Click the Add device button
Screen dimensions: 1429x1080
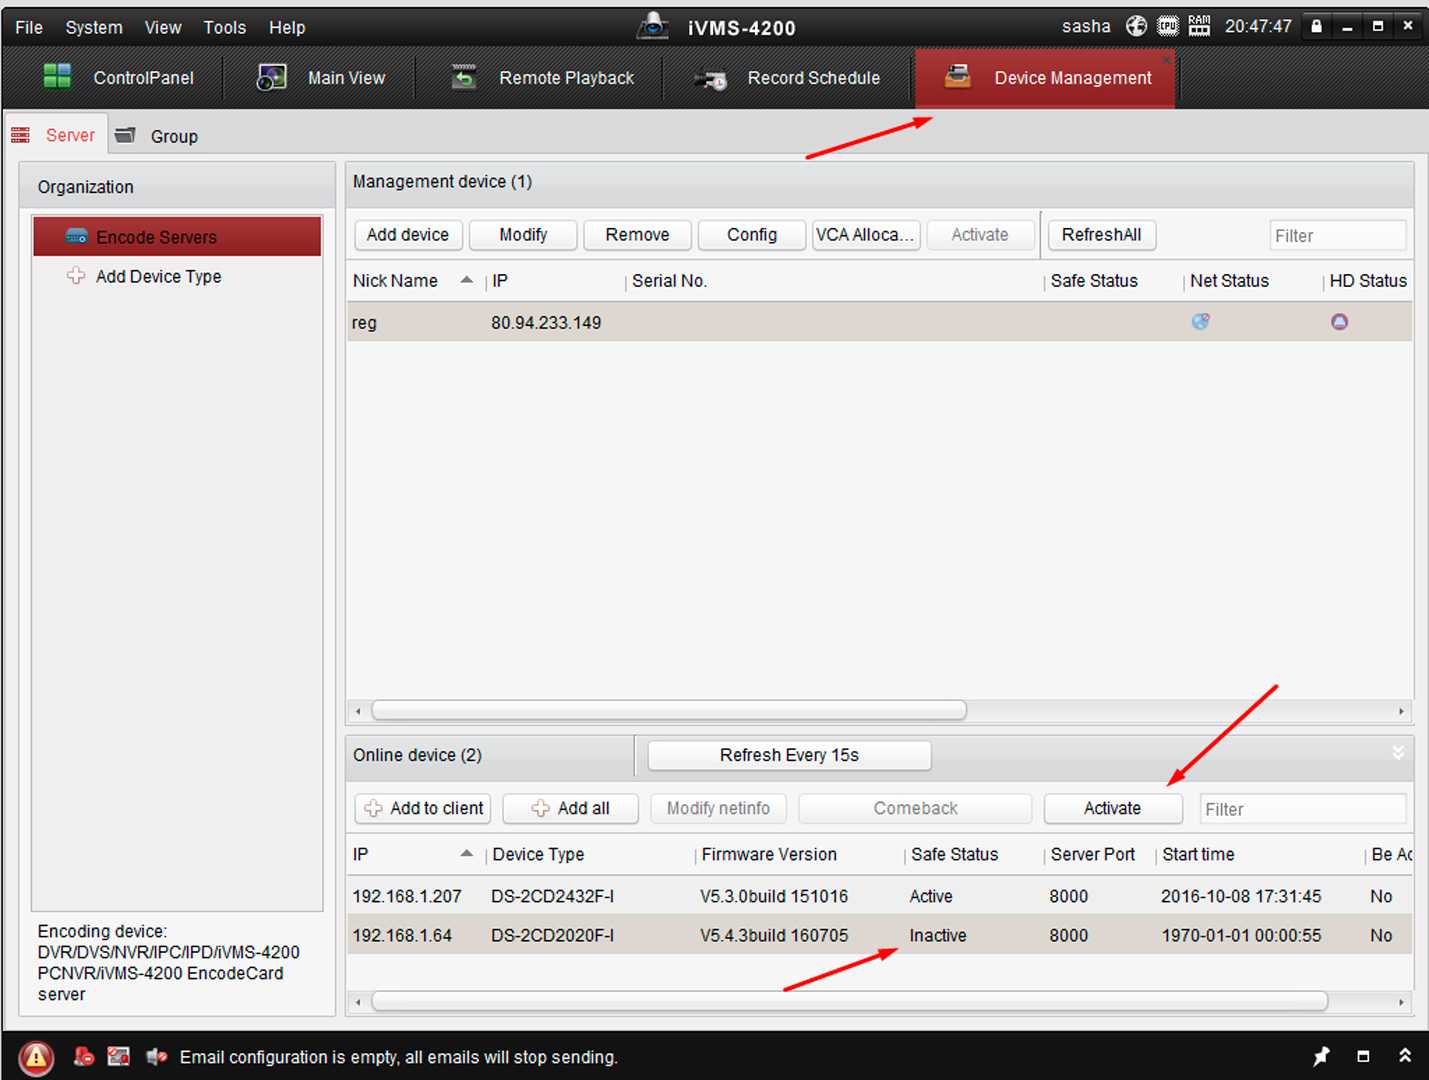pyautogui.click(x=408, y=235)
